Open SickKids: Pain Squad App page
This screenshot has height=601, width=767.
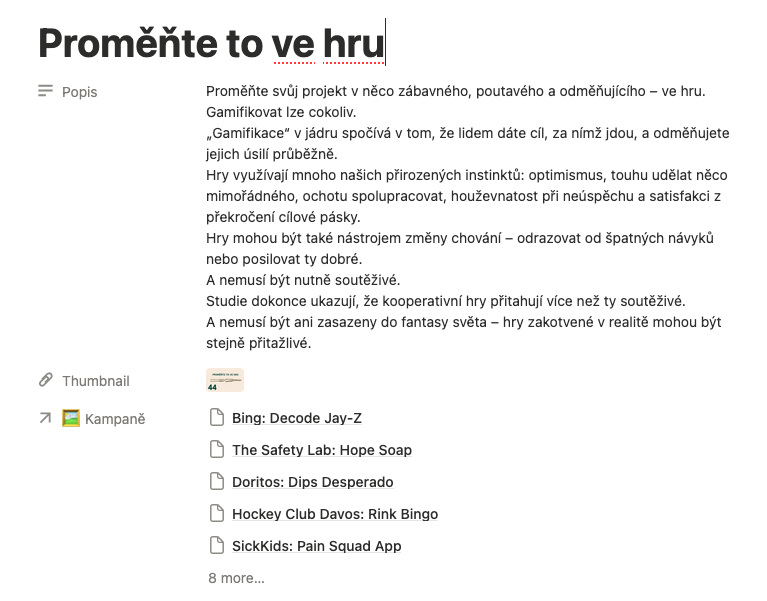pos(316,546)
